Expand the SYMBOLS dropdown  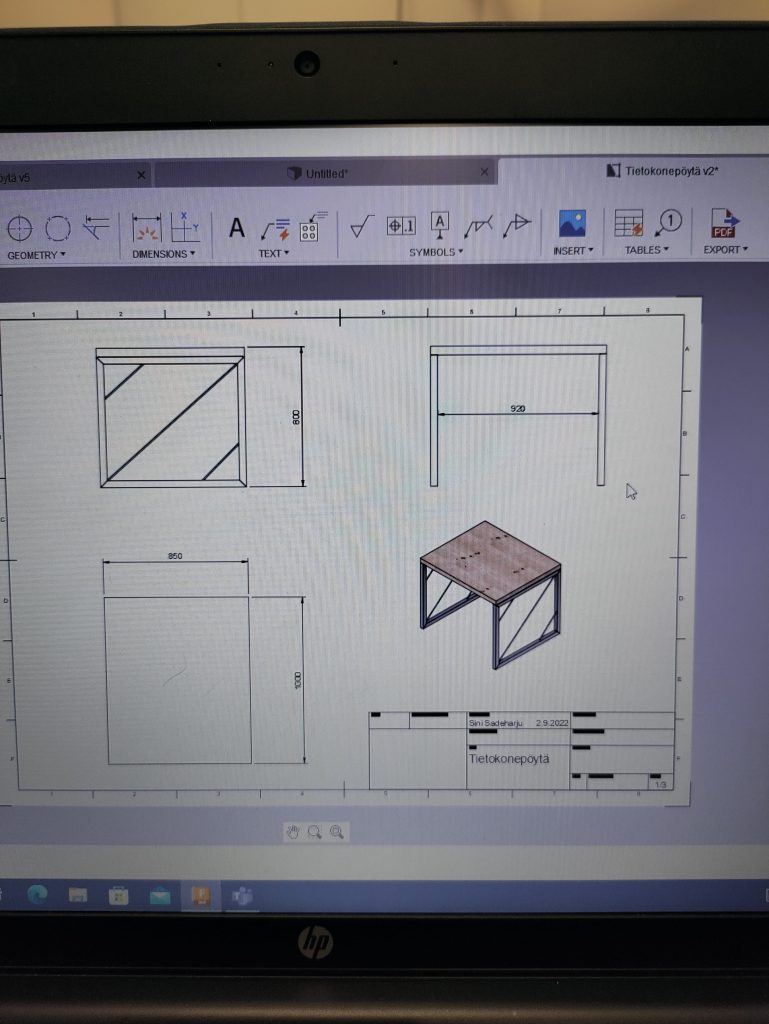coord(436,252)
